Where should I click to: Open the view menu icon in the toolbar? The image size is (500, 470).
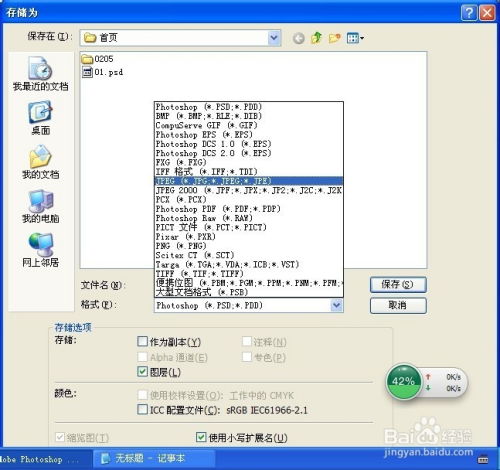tap(355, 38)
